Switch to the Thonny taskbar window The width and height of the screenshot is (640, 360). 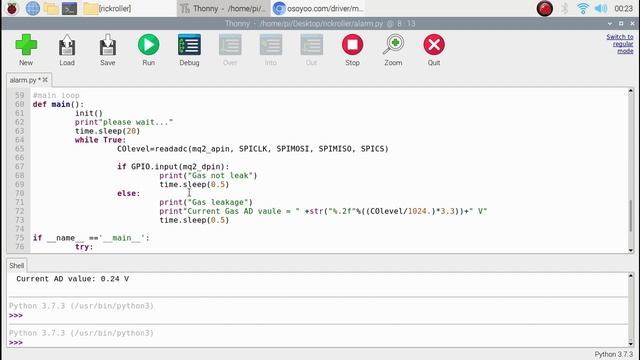[x=223, y=8]
